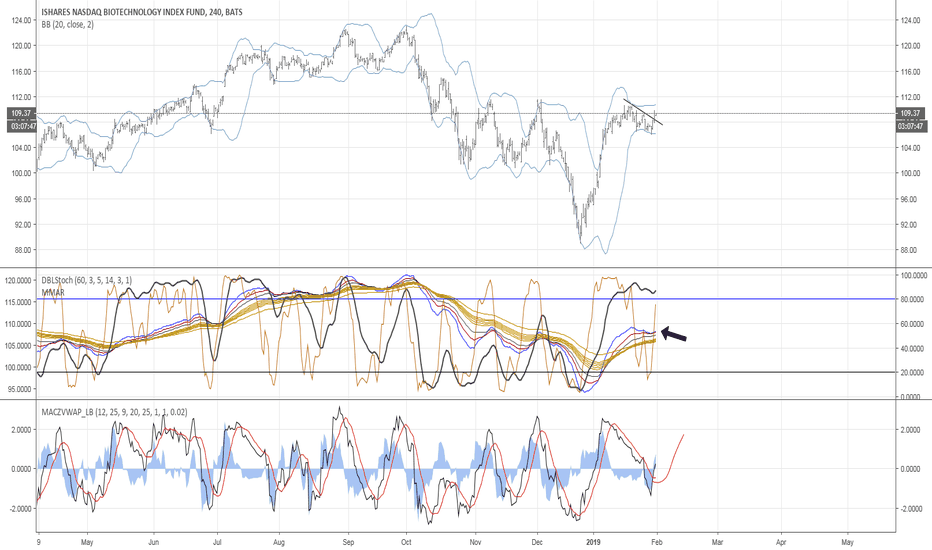Click the right 109.37 current price tag

click(911, 113)
